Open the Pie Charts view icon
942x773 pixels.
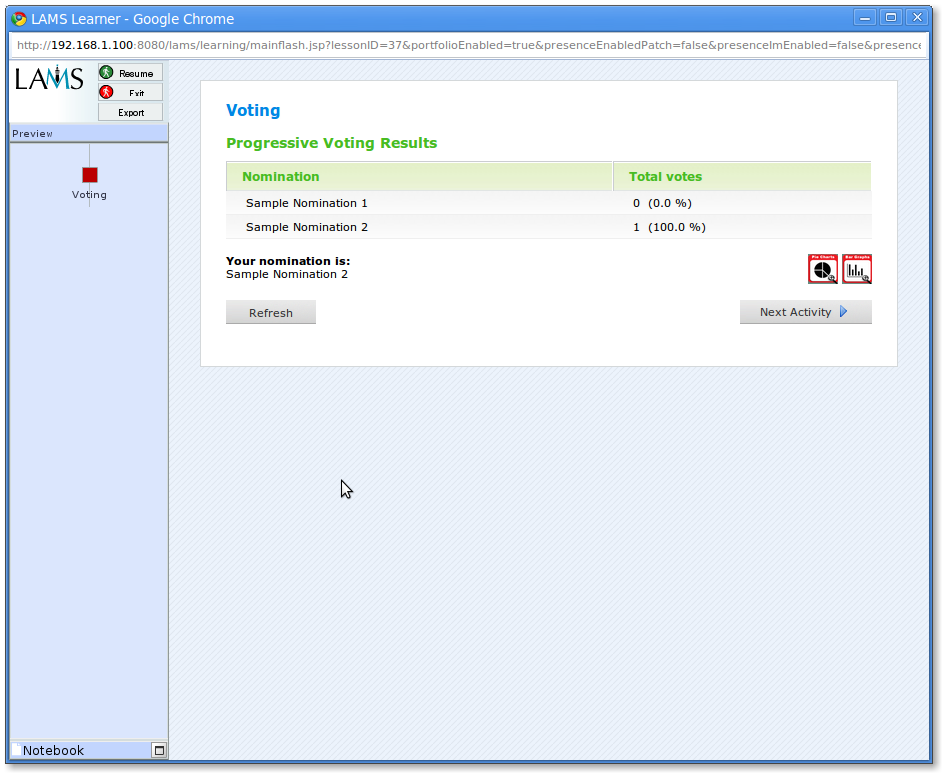tap(823, 269)
